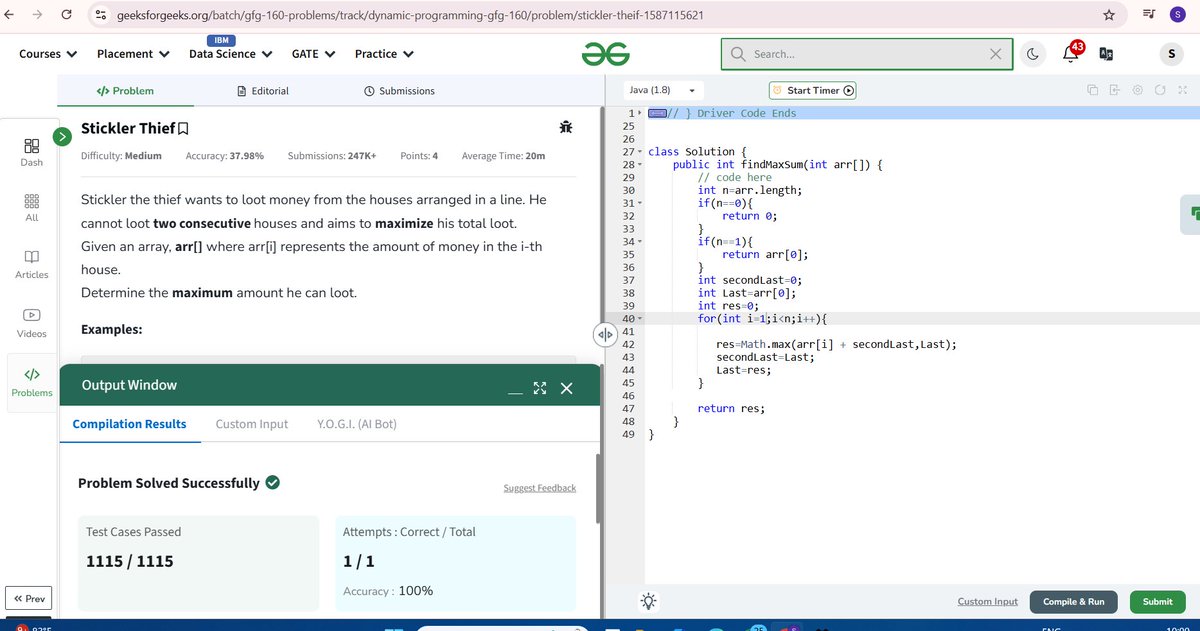Grab the panel splitter handle
The image size is (1200, 631).
(604, 334)
